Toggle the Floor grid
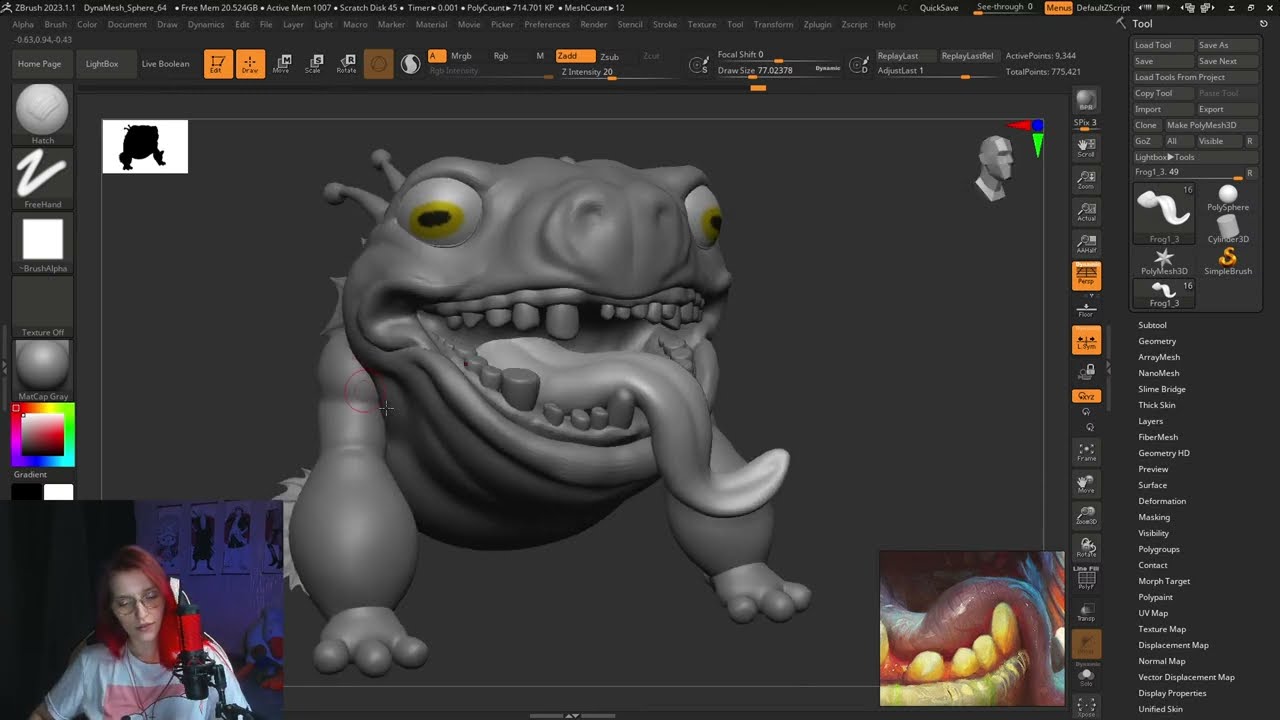This screenshot has height=720, width=1280. (x=1086, y=309)
